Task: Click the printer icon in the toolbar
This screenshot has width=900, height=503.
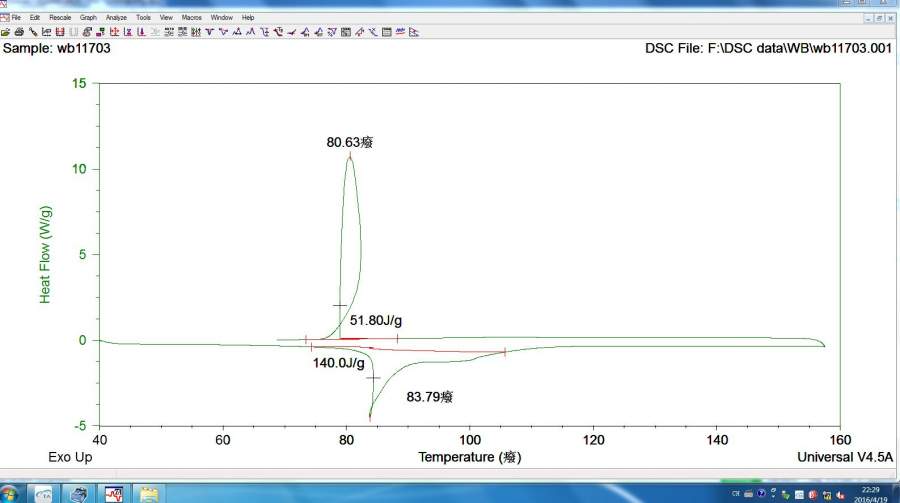Action: 19,32
